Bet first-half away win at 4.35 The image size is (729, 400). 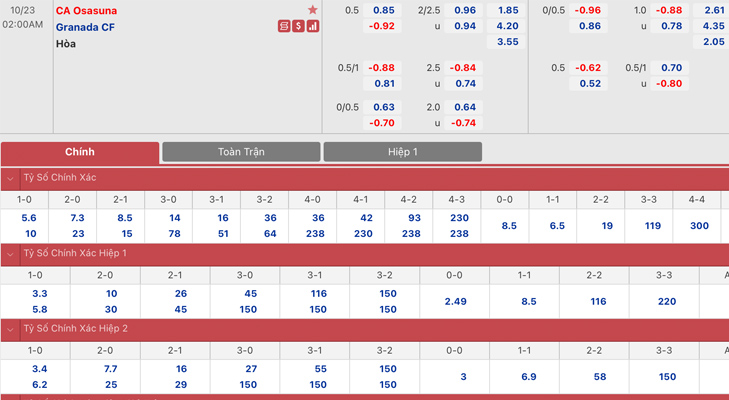[x=712, y=26]
